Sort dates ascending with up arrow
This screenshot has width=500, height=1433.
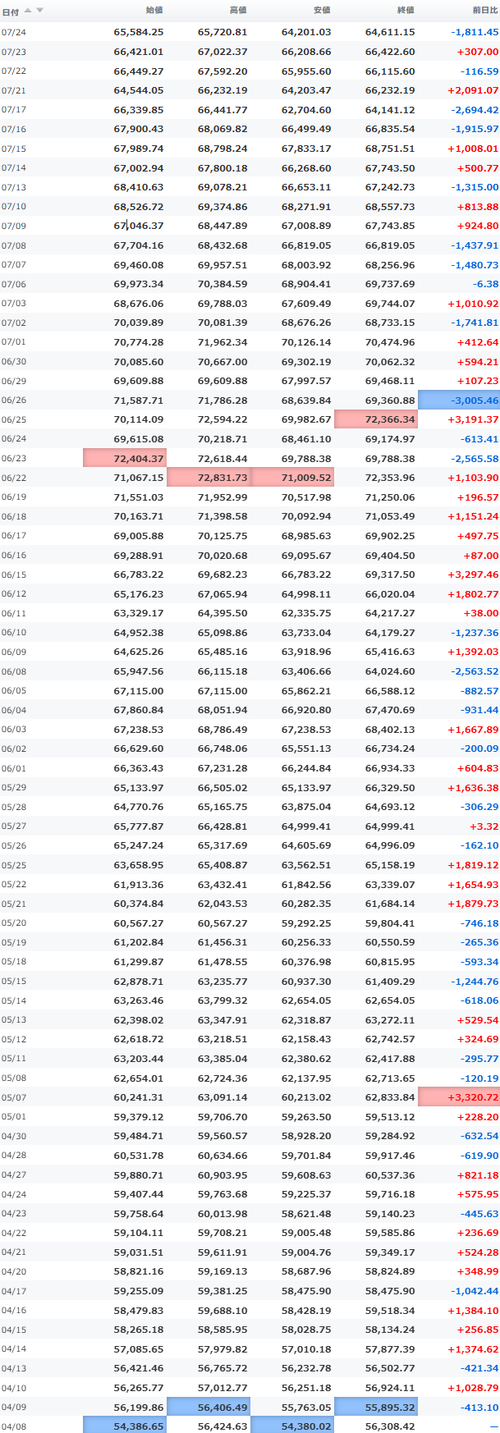tap(28, 10)
